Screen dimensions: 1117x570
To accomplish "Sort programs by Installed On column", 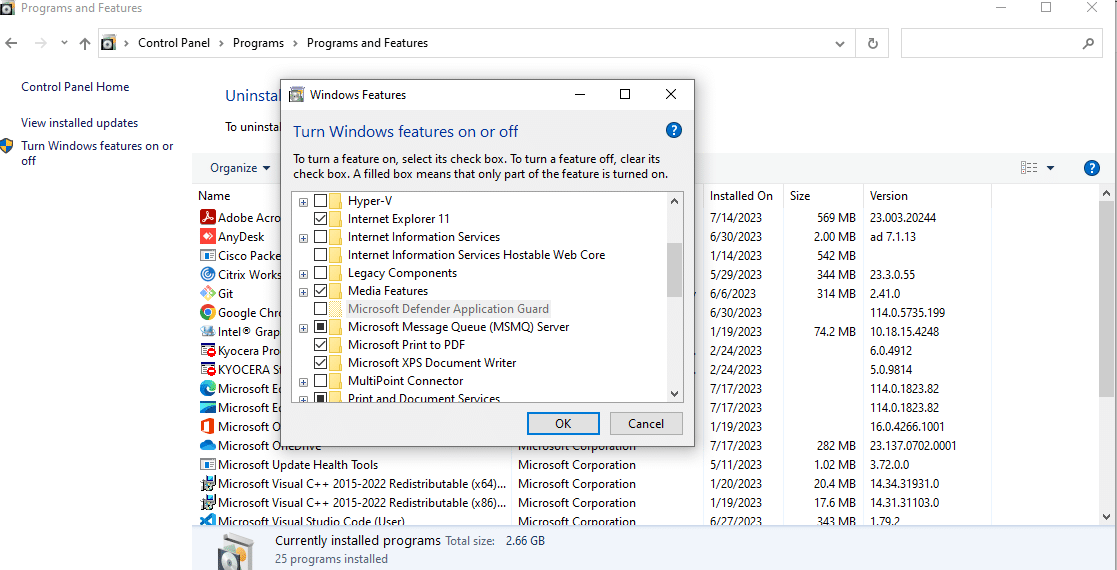I will [x=742, y=195].
